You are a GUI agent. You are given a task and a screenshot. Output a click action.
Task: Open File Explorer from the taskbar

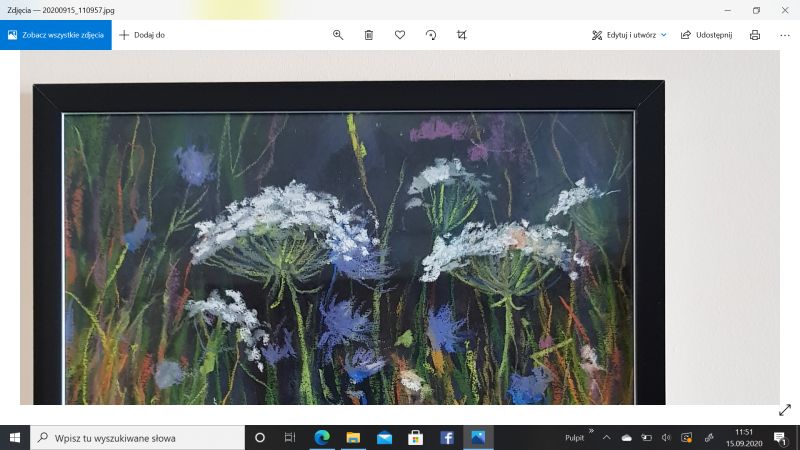[x=353, y=437]
